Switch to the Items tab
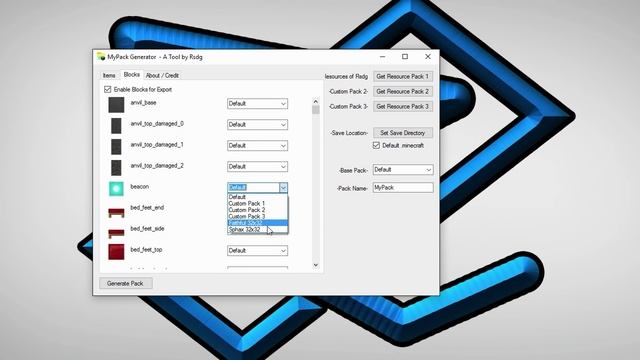The image size is (640, 360). [x=109, y=76]
